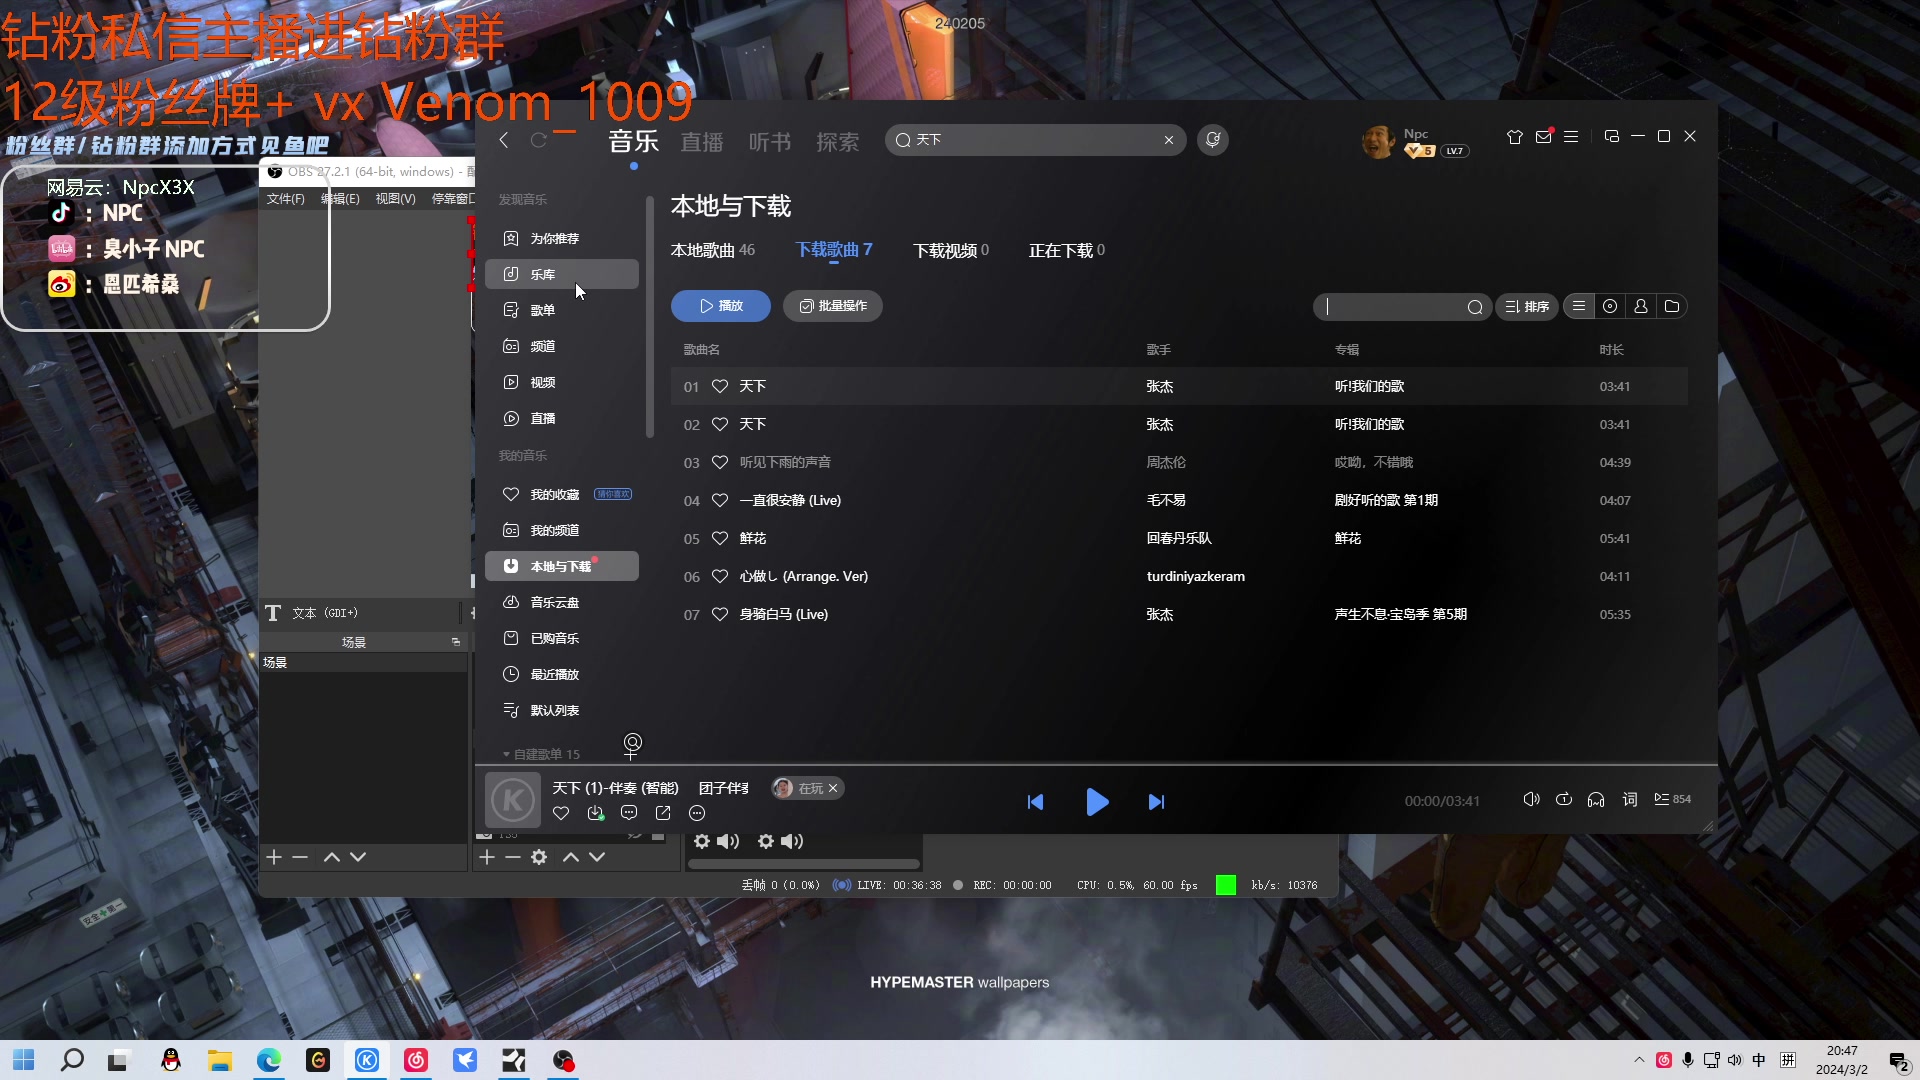Viewport: 1920px width, 1080px height.
Task: Switch to the 正在下载 0 tab
Action: pos(1067,250)
